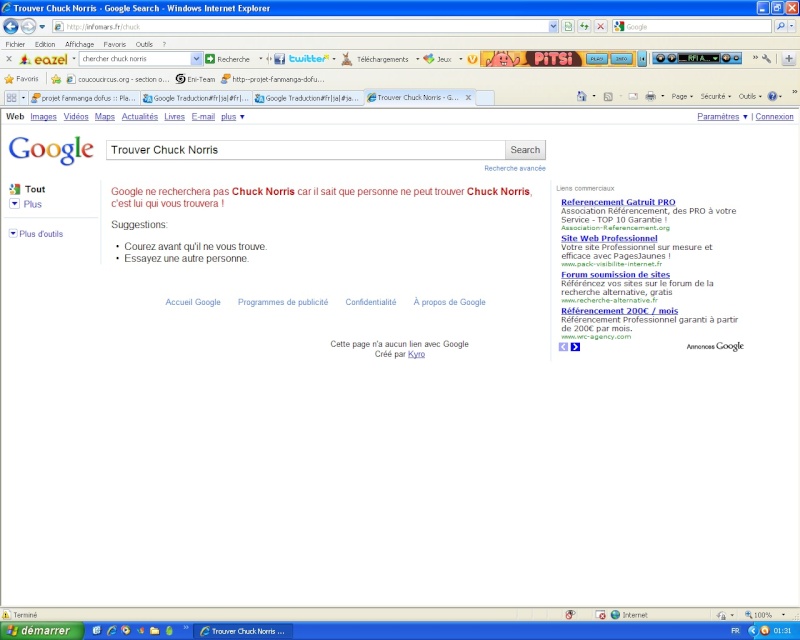The width and height of the screenshot is (800, 640).
Task: Open the Images link
Action: (x=43, y=117)
